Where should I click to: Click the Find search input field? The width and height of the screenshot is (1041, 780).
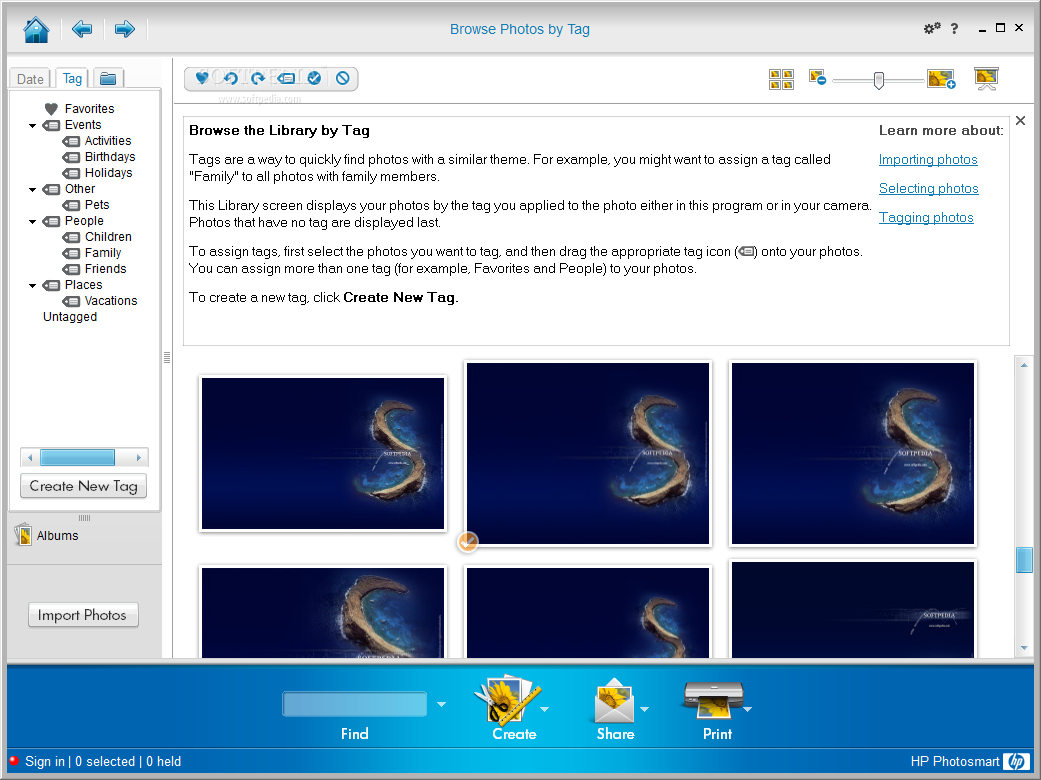pos(355,704)
